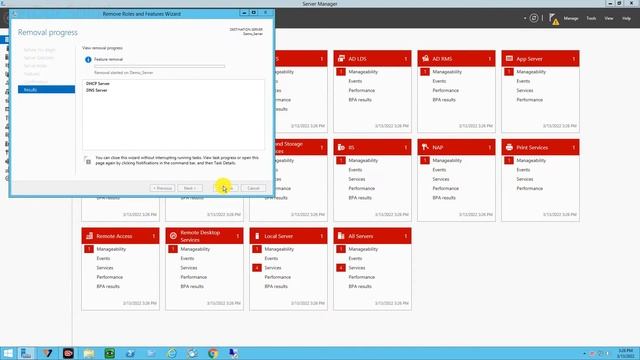
Task: Click the Local Server tile icon
Action: 257,236
